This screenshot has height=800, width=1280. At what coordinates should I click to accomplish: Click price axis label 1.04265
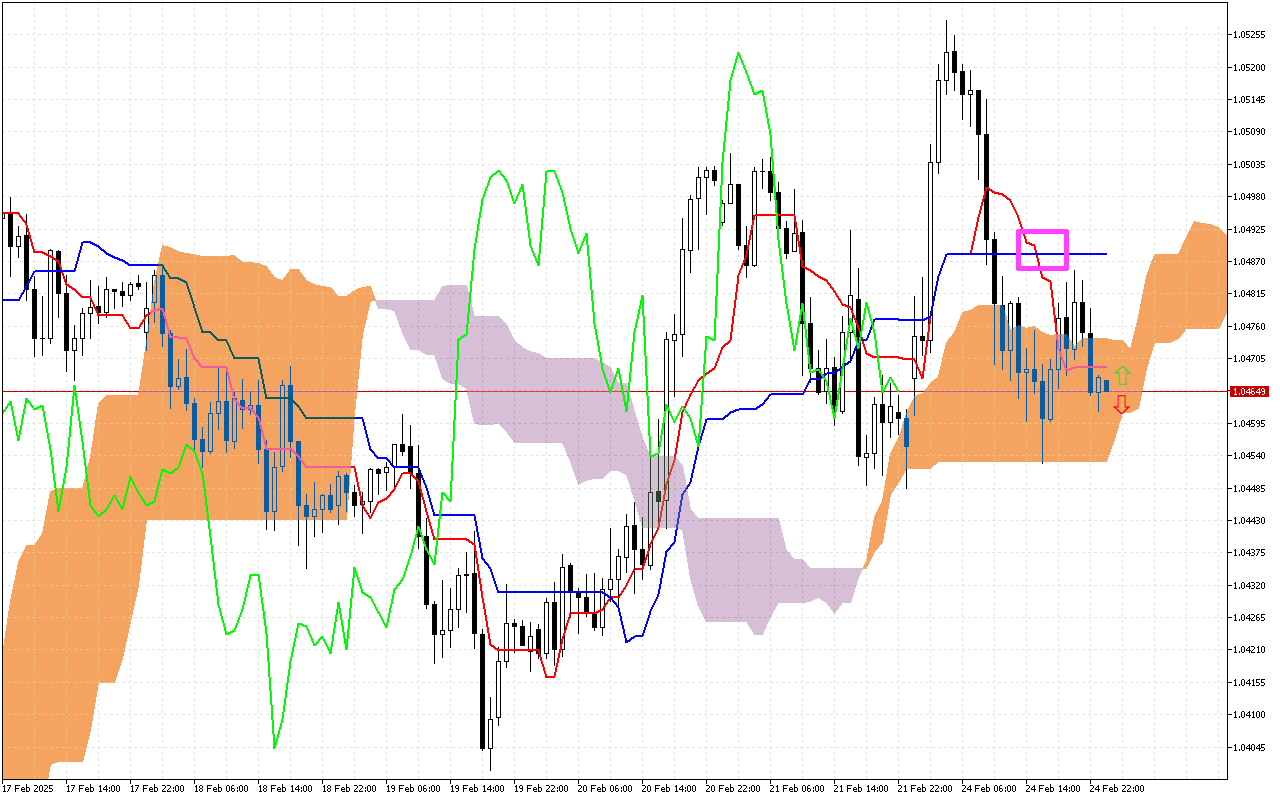1250,618
